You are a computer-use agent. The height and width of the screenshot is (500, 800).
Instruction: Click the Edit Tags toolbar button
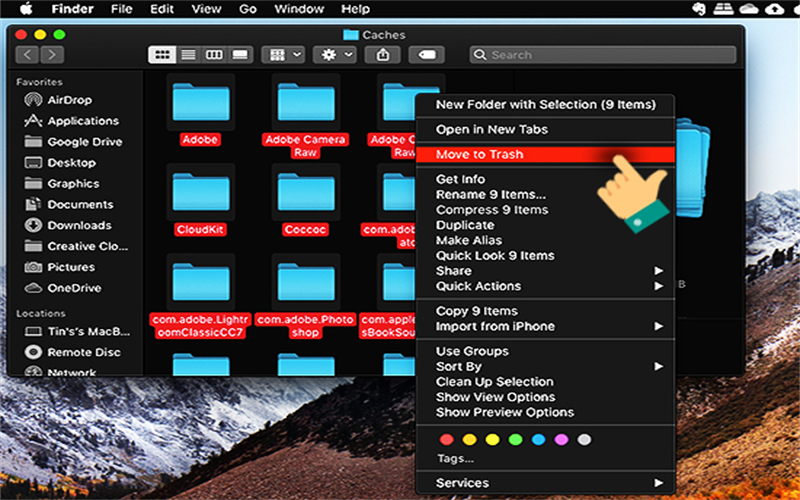(427, 55)
